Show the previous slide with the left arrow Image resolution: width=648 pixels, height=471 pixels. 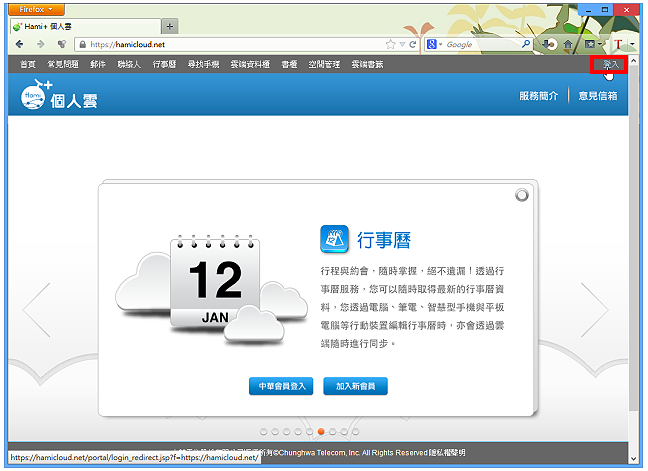[37, 309]
